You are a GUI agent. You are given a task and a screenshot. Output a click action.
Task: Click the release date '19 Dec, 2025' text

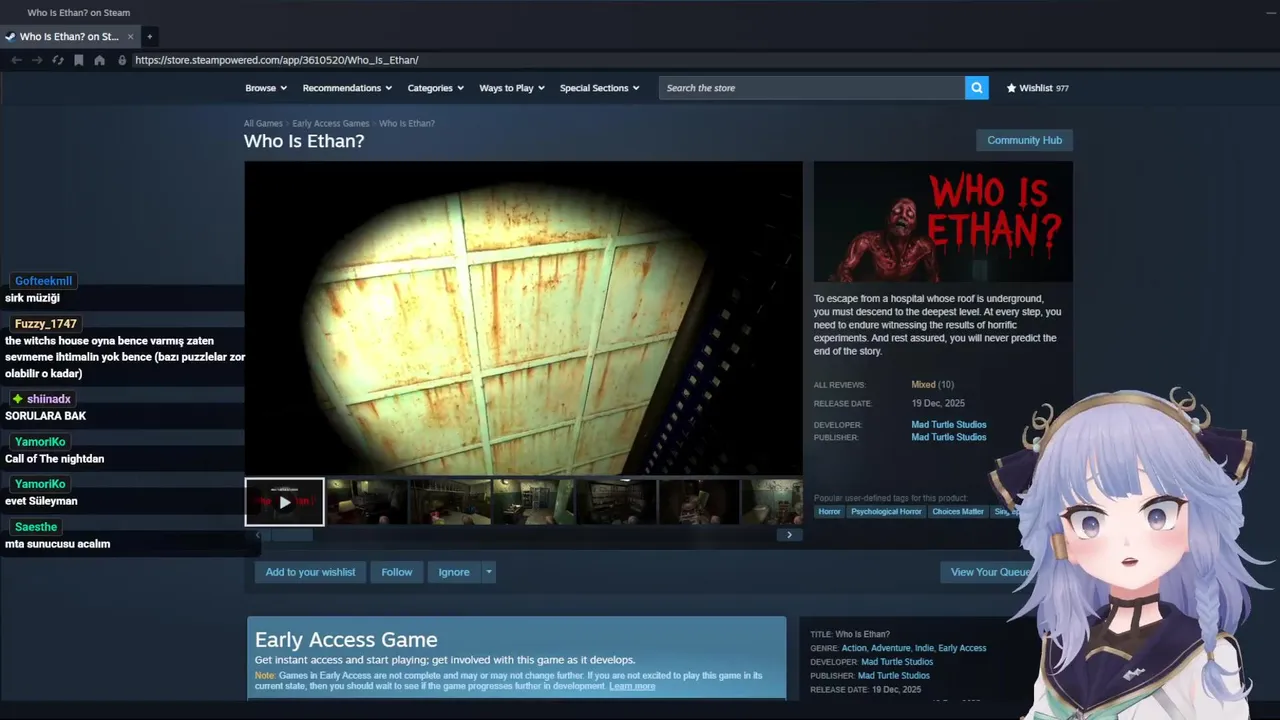pos(938,404)
